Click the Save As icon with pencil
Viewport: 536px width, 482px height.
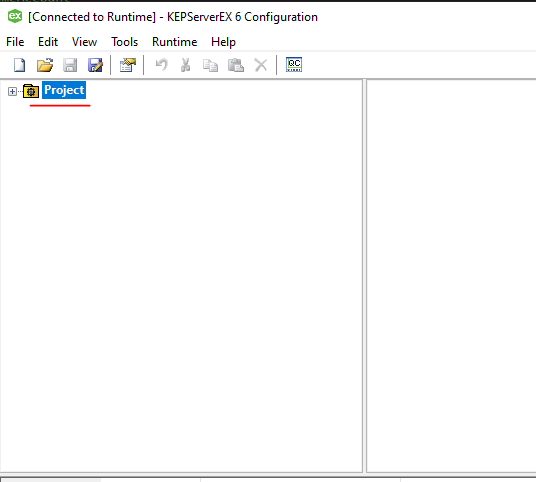[x=95, y=65]
